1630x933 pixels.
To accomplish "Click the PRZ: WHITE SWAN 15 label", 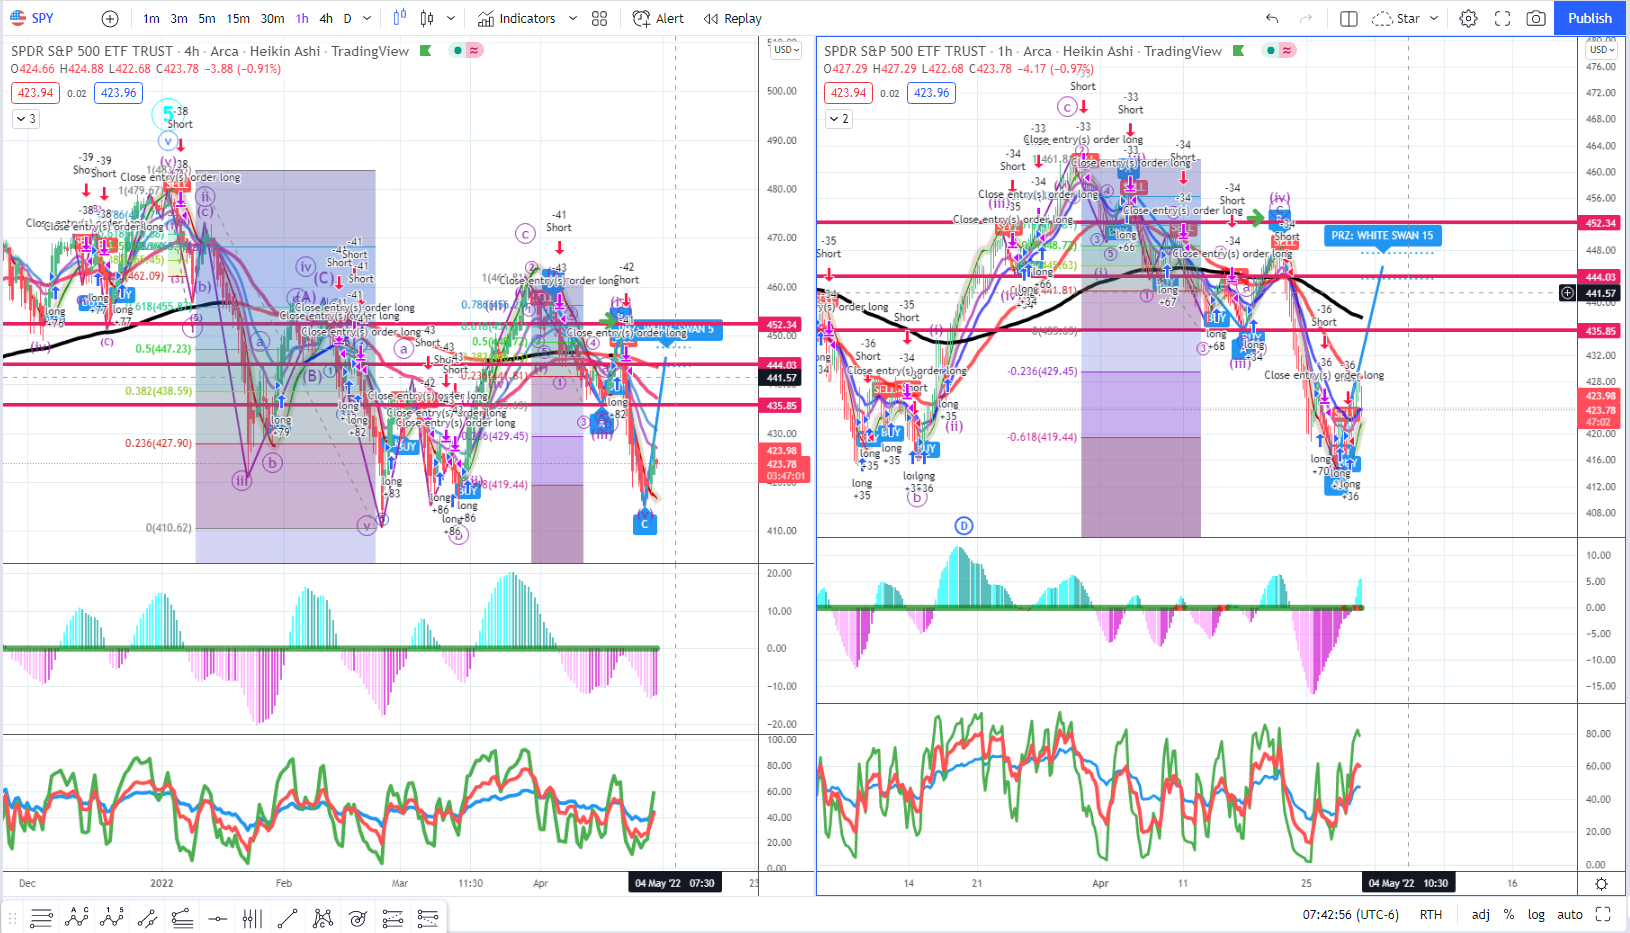I will pos(1382,236).
